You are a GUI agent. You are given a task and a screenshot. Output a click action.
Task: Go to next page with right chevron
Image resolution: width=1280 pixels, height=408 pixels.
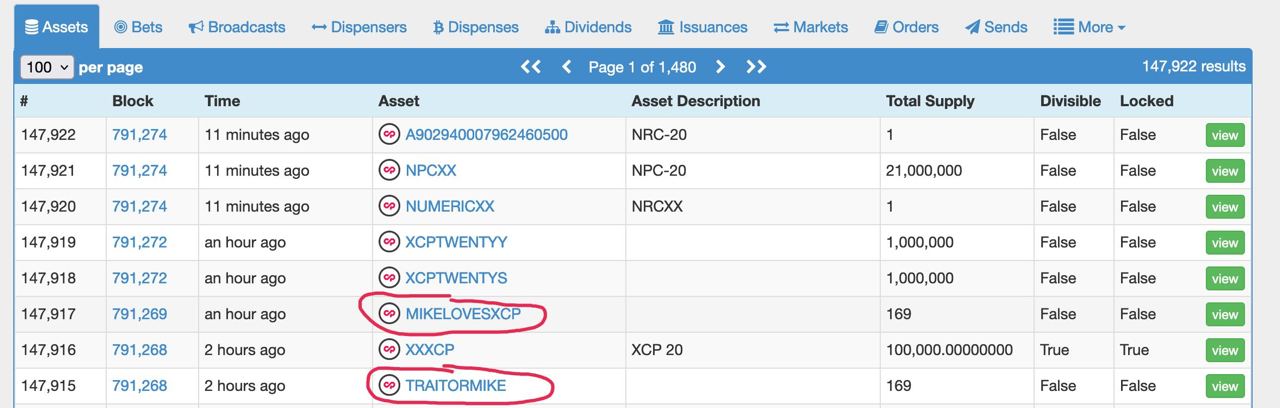[x=720, y=67]
